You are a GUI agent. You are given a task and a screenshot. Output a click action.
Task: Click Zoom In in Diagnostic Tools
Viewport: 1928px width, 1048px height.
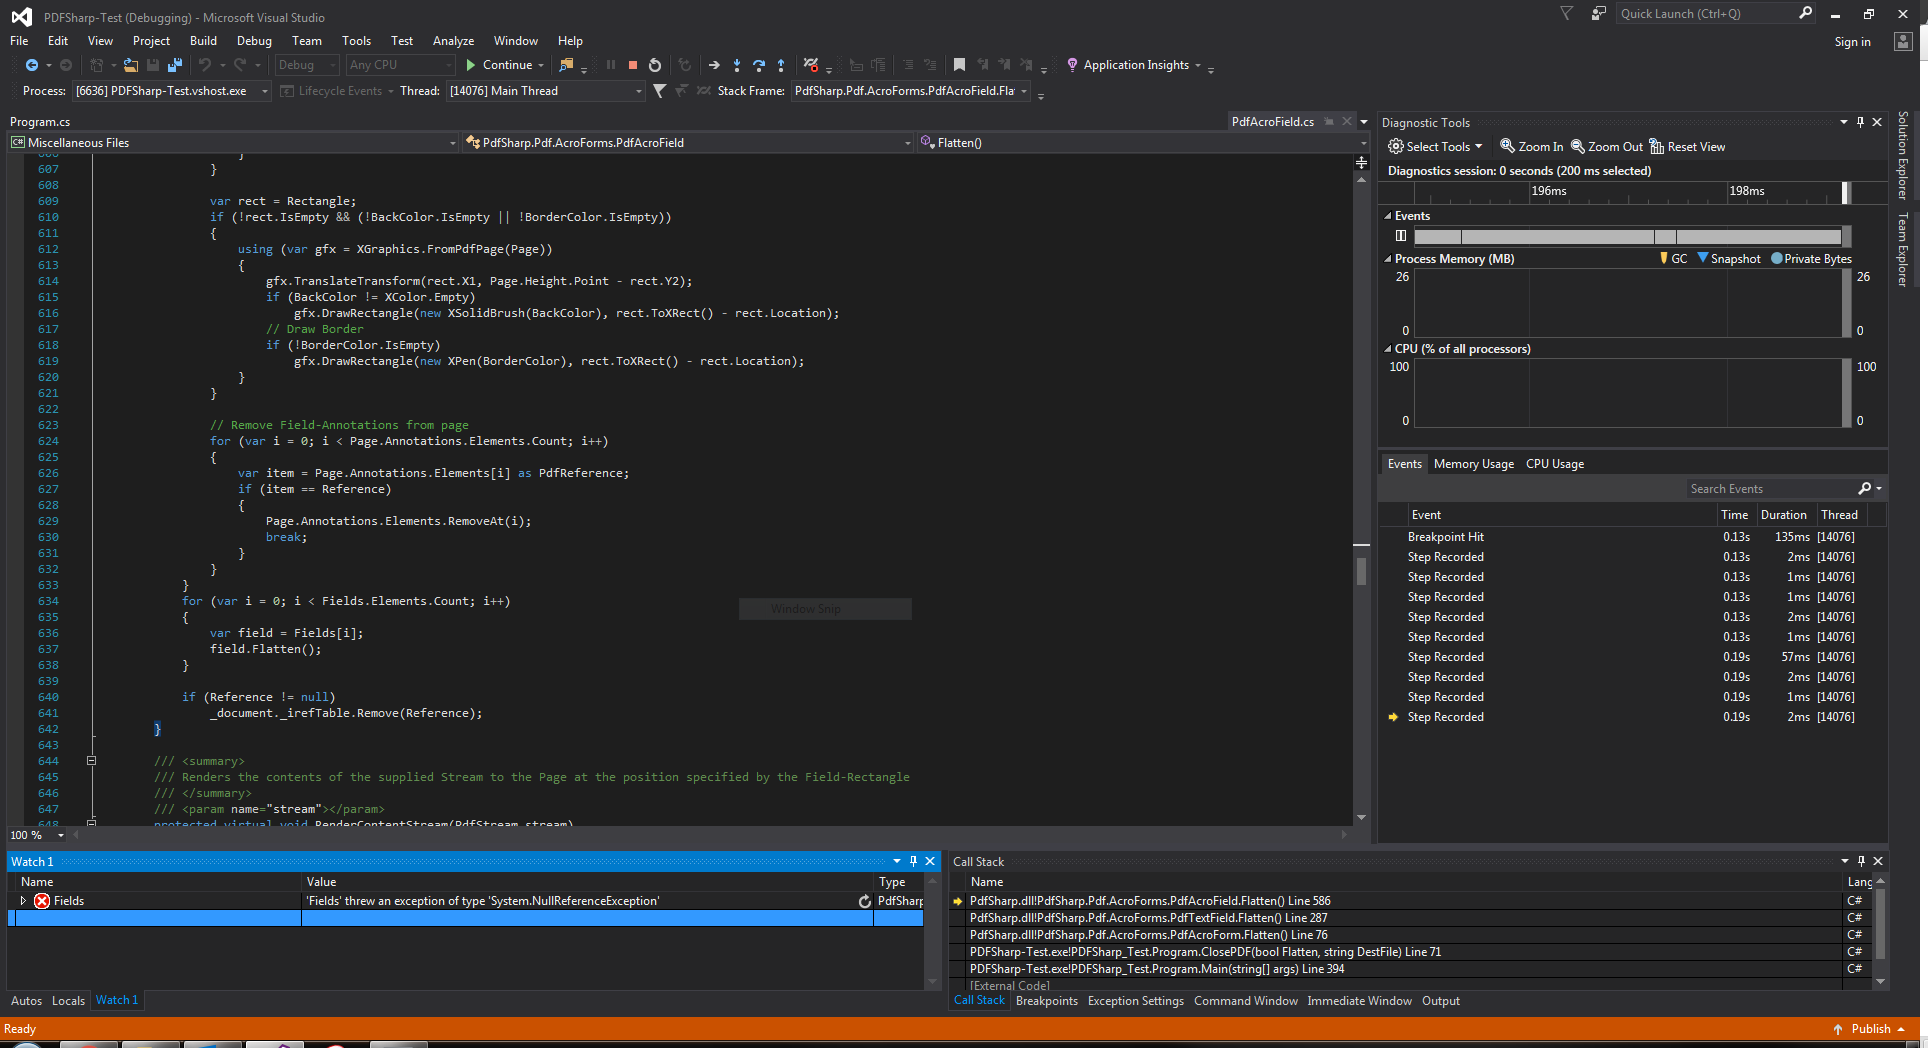pos(1531,147)
